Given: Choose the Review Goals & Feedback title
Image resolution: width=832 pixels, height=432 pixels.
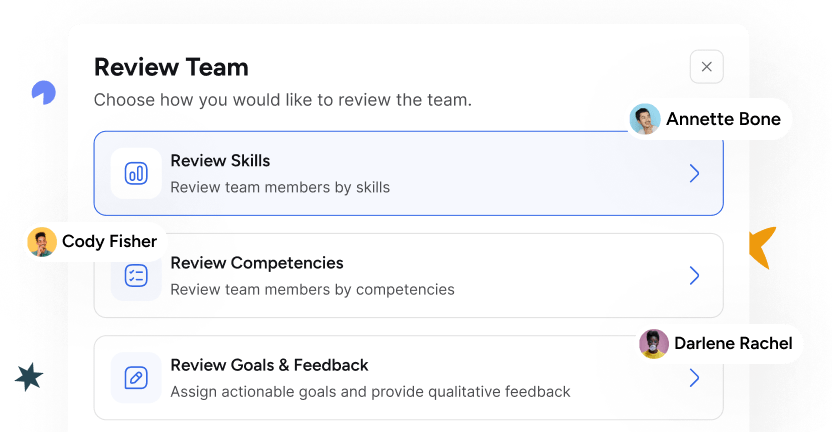Looking at the screenshot, I should [x=269, y=365].
